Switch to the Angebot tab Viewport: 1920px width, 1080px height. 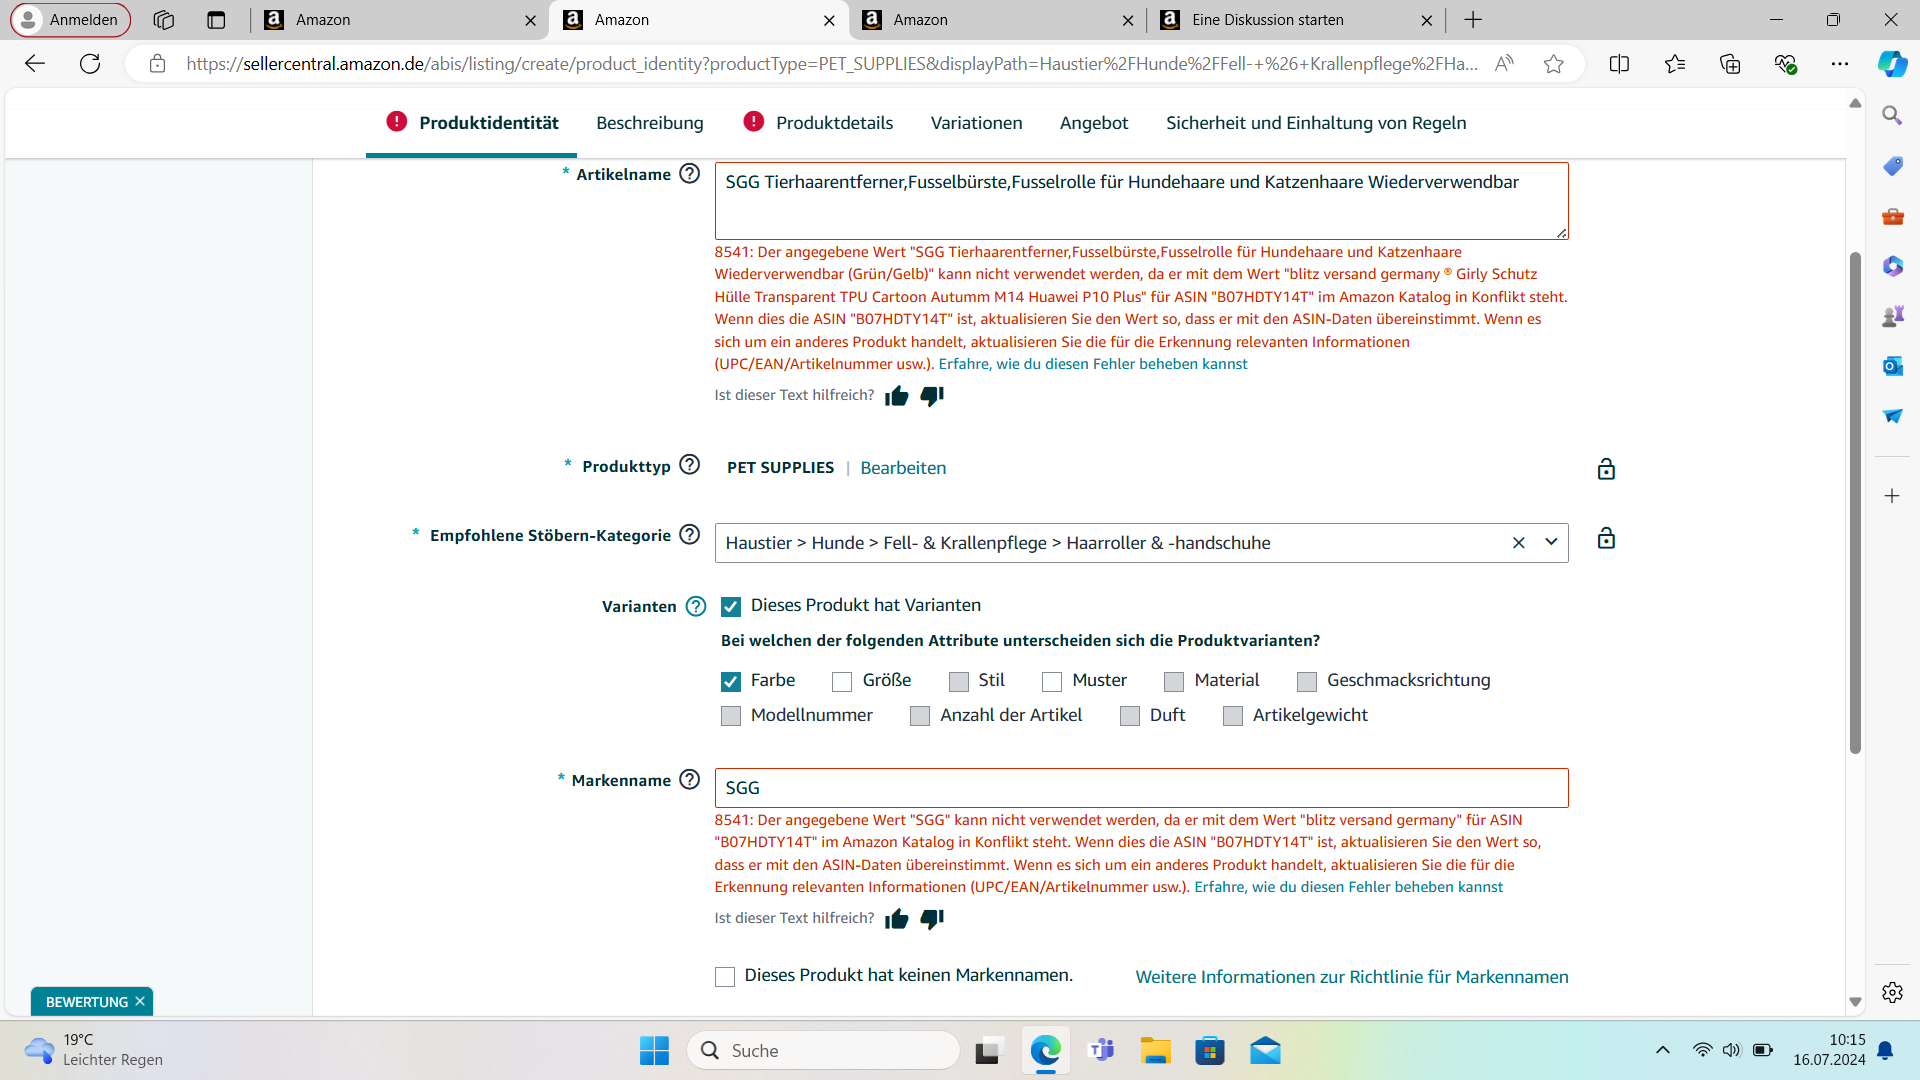click(x=1094, y=123)
